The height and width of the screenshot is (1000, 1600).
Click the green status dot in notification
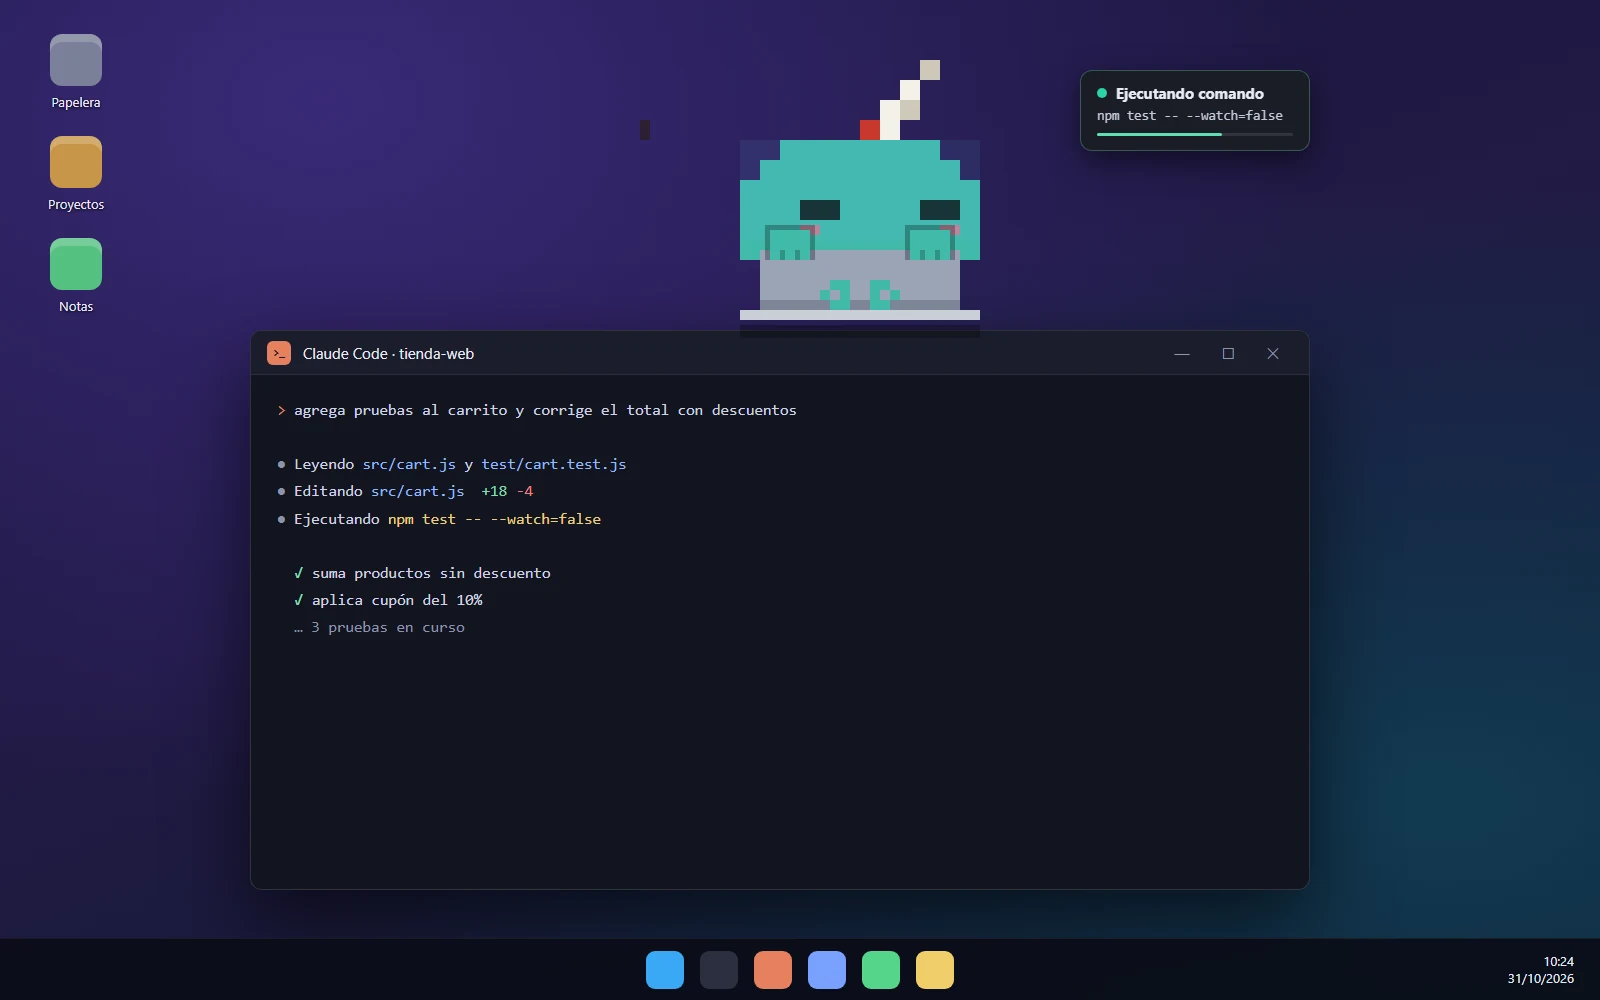tap(1102, 93)
